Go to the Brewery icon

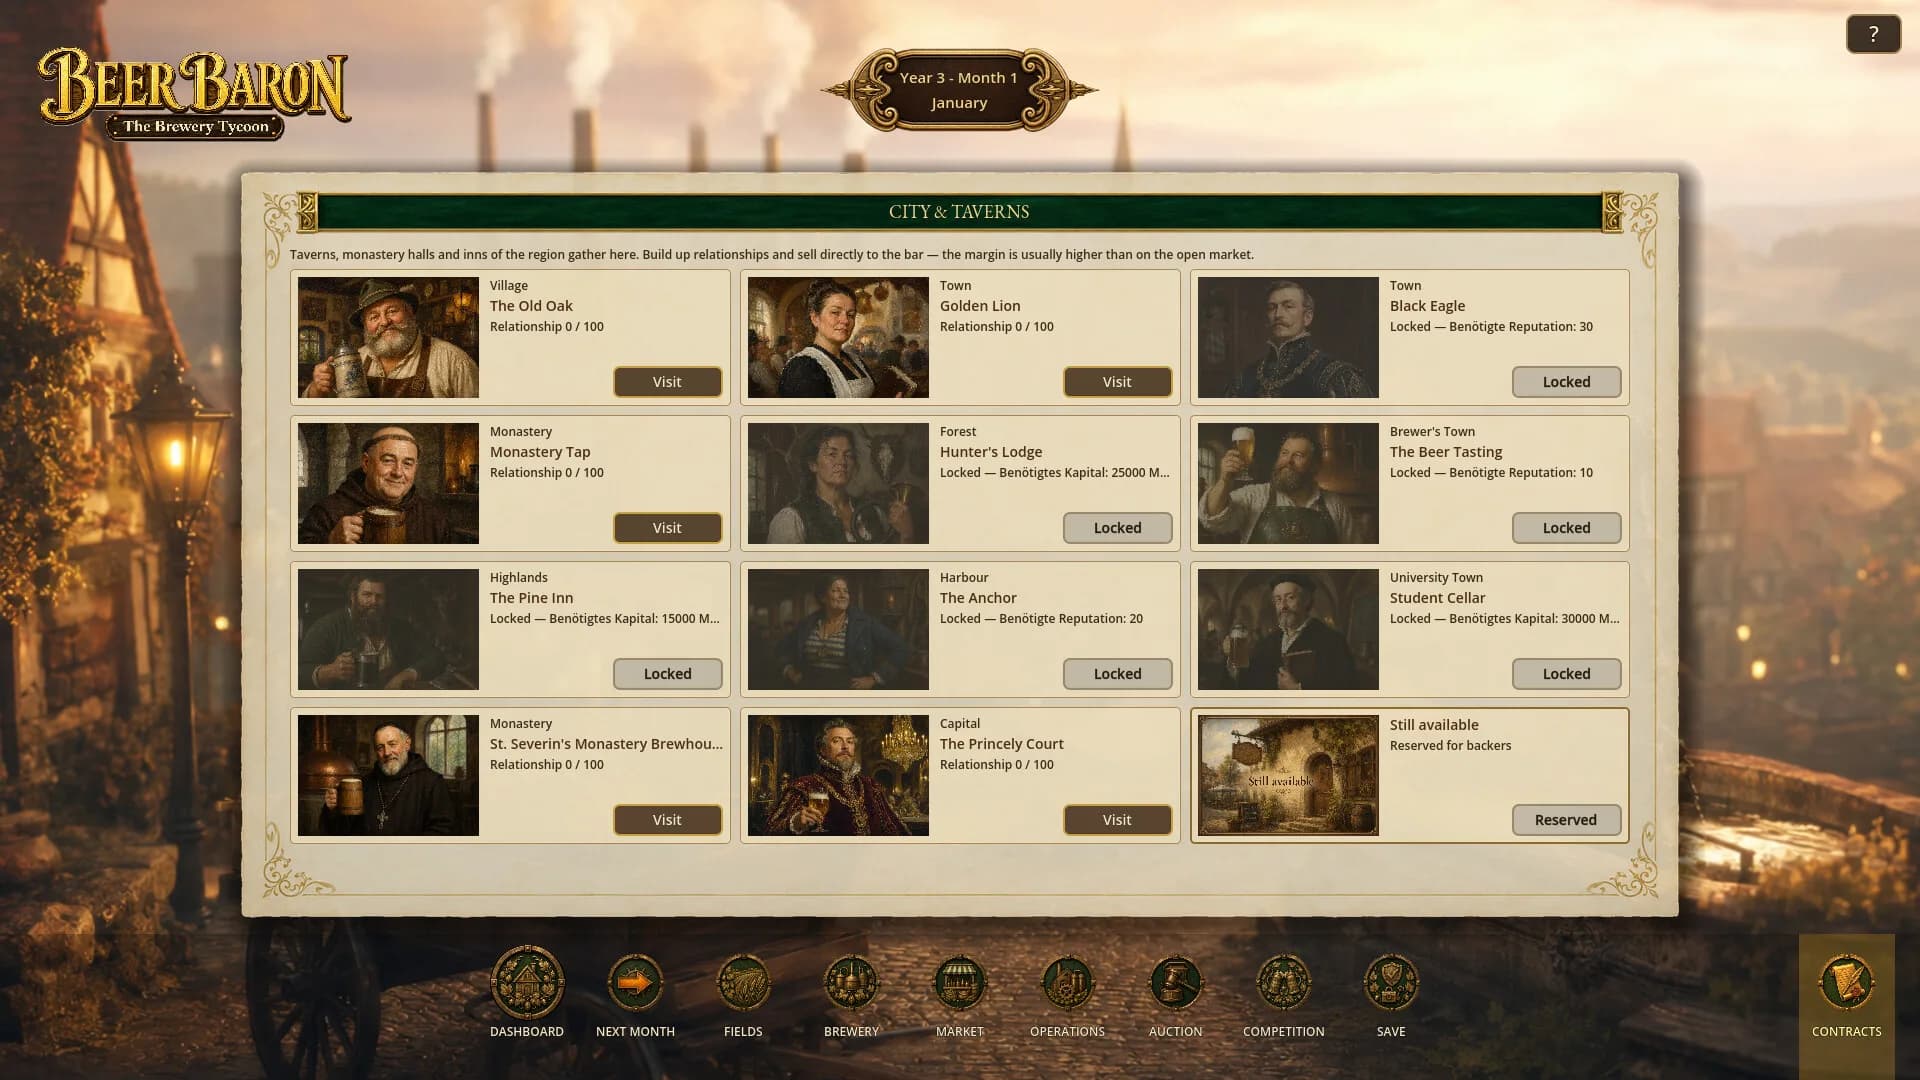click(x=851, y=983)
